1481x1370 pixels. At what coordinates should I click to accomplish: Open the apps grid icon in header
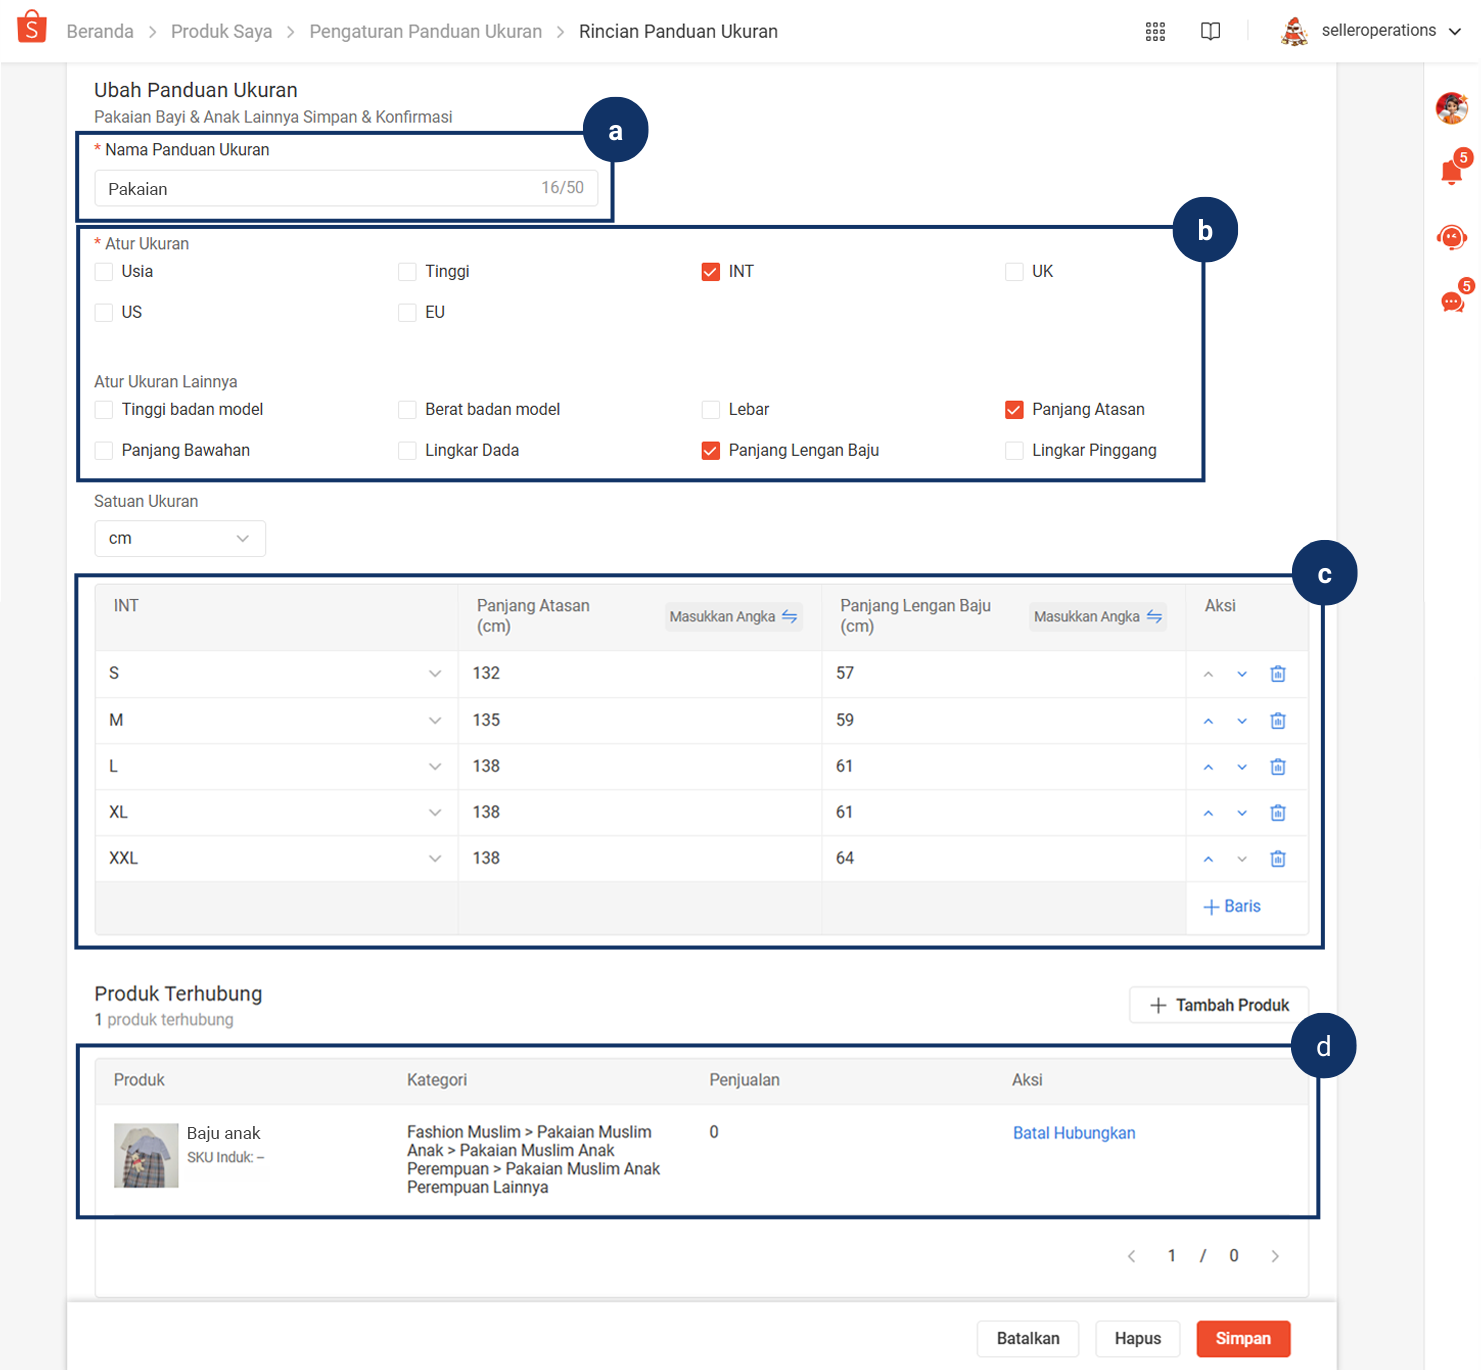(x=1155, y=31)
